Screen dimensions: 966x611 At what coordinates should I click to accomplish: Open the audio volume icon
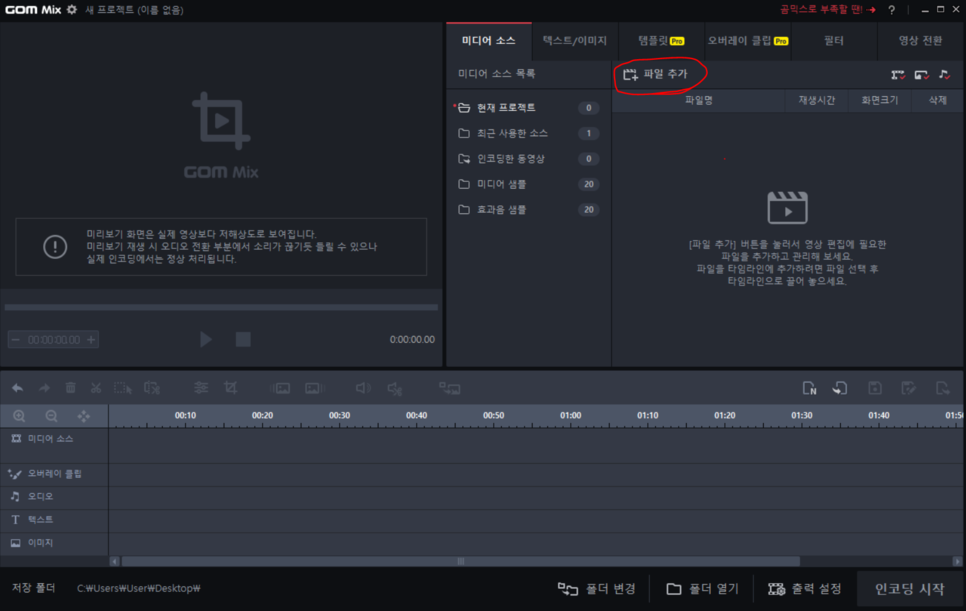click(363, 388)
